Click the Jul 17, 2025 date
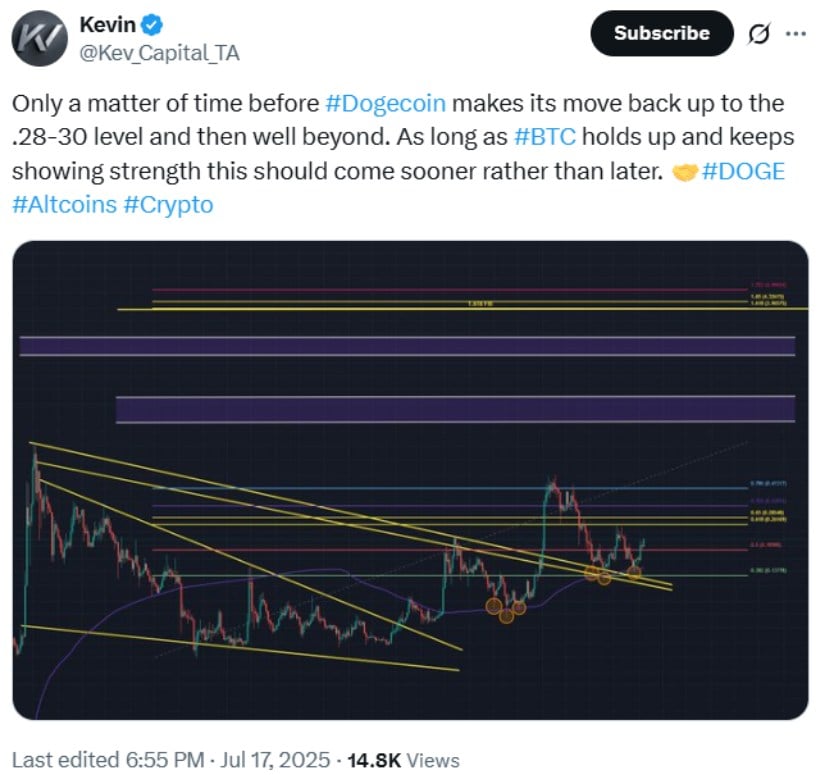Image resolution: width=825 pixels, height=775 pixels. (x=275, y=760)
